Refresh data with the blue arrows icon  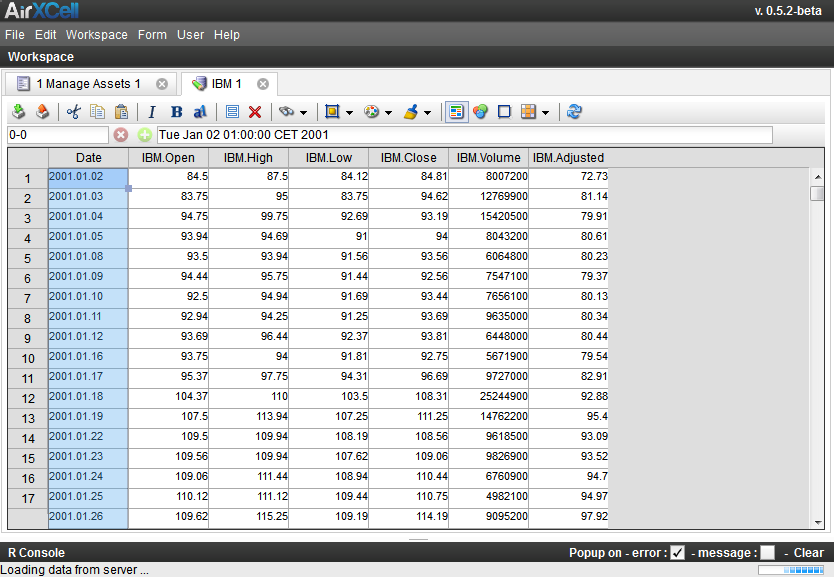[x=574, y=112]
